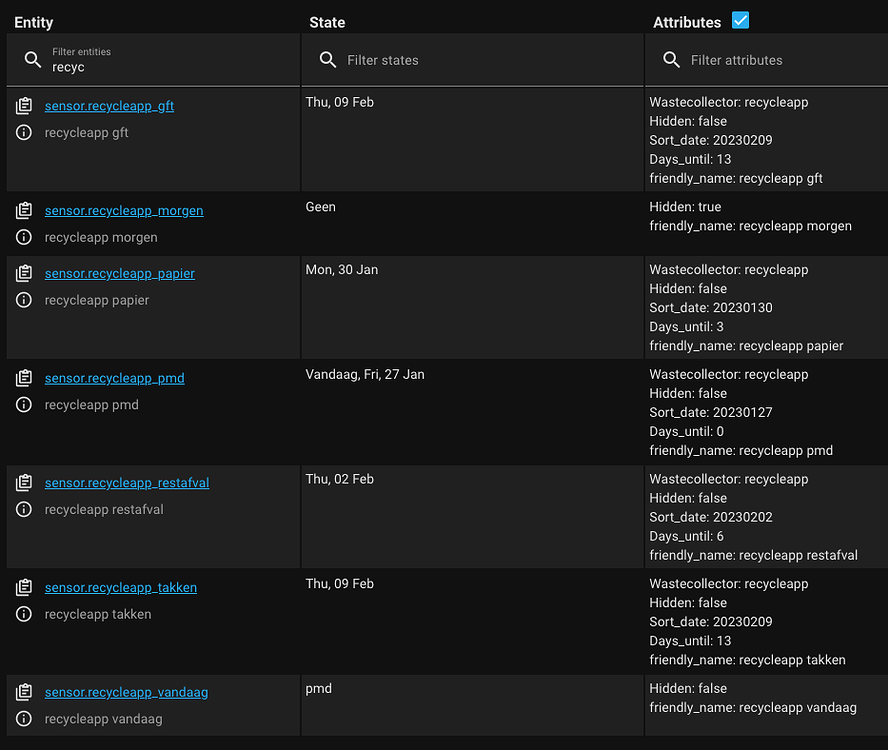Click the magnifier icon in Filter states
The image size is (888, 750).
[328, 60]
